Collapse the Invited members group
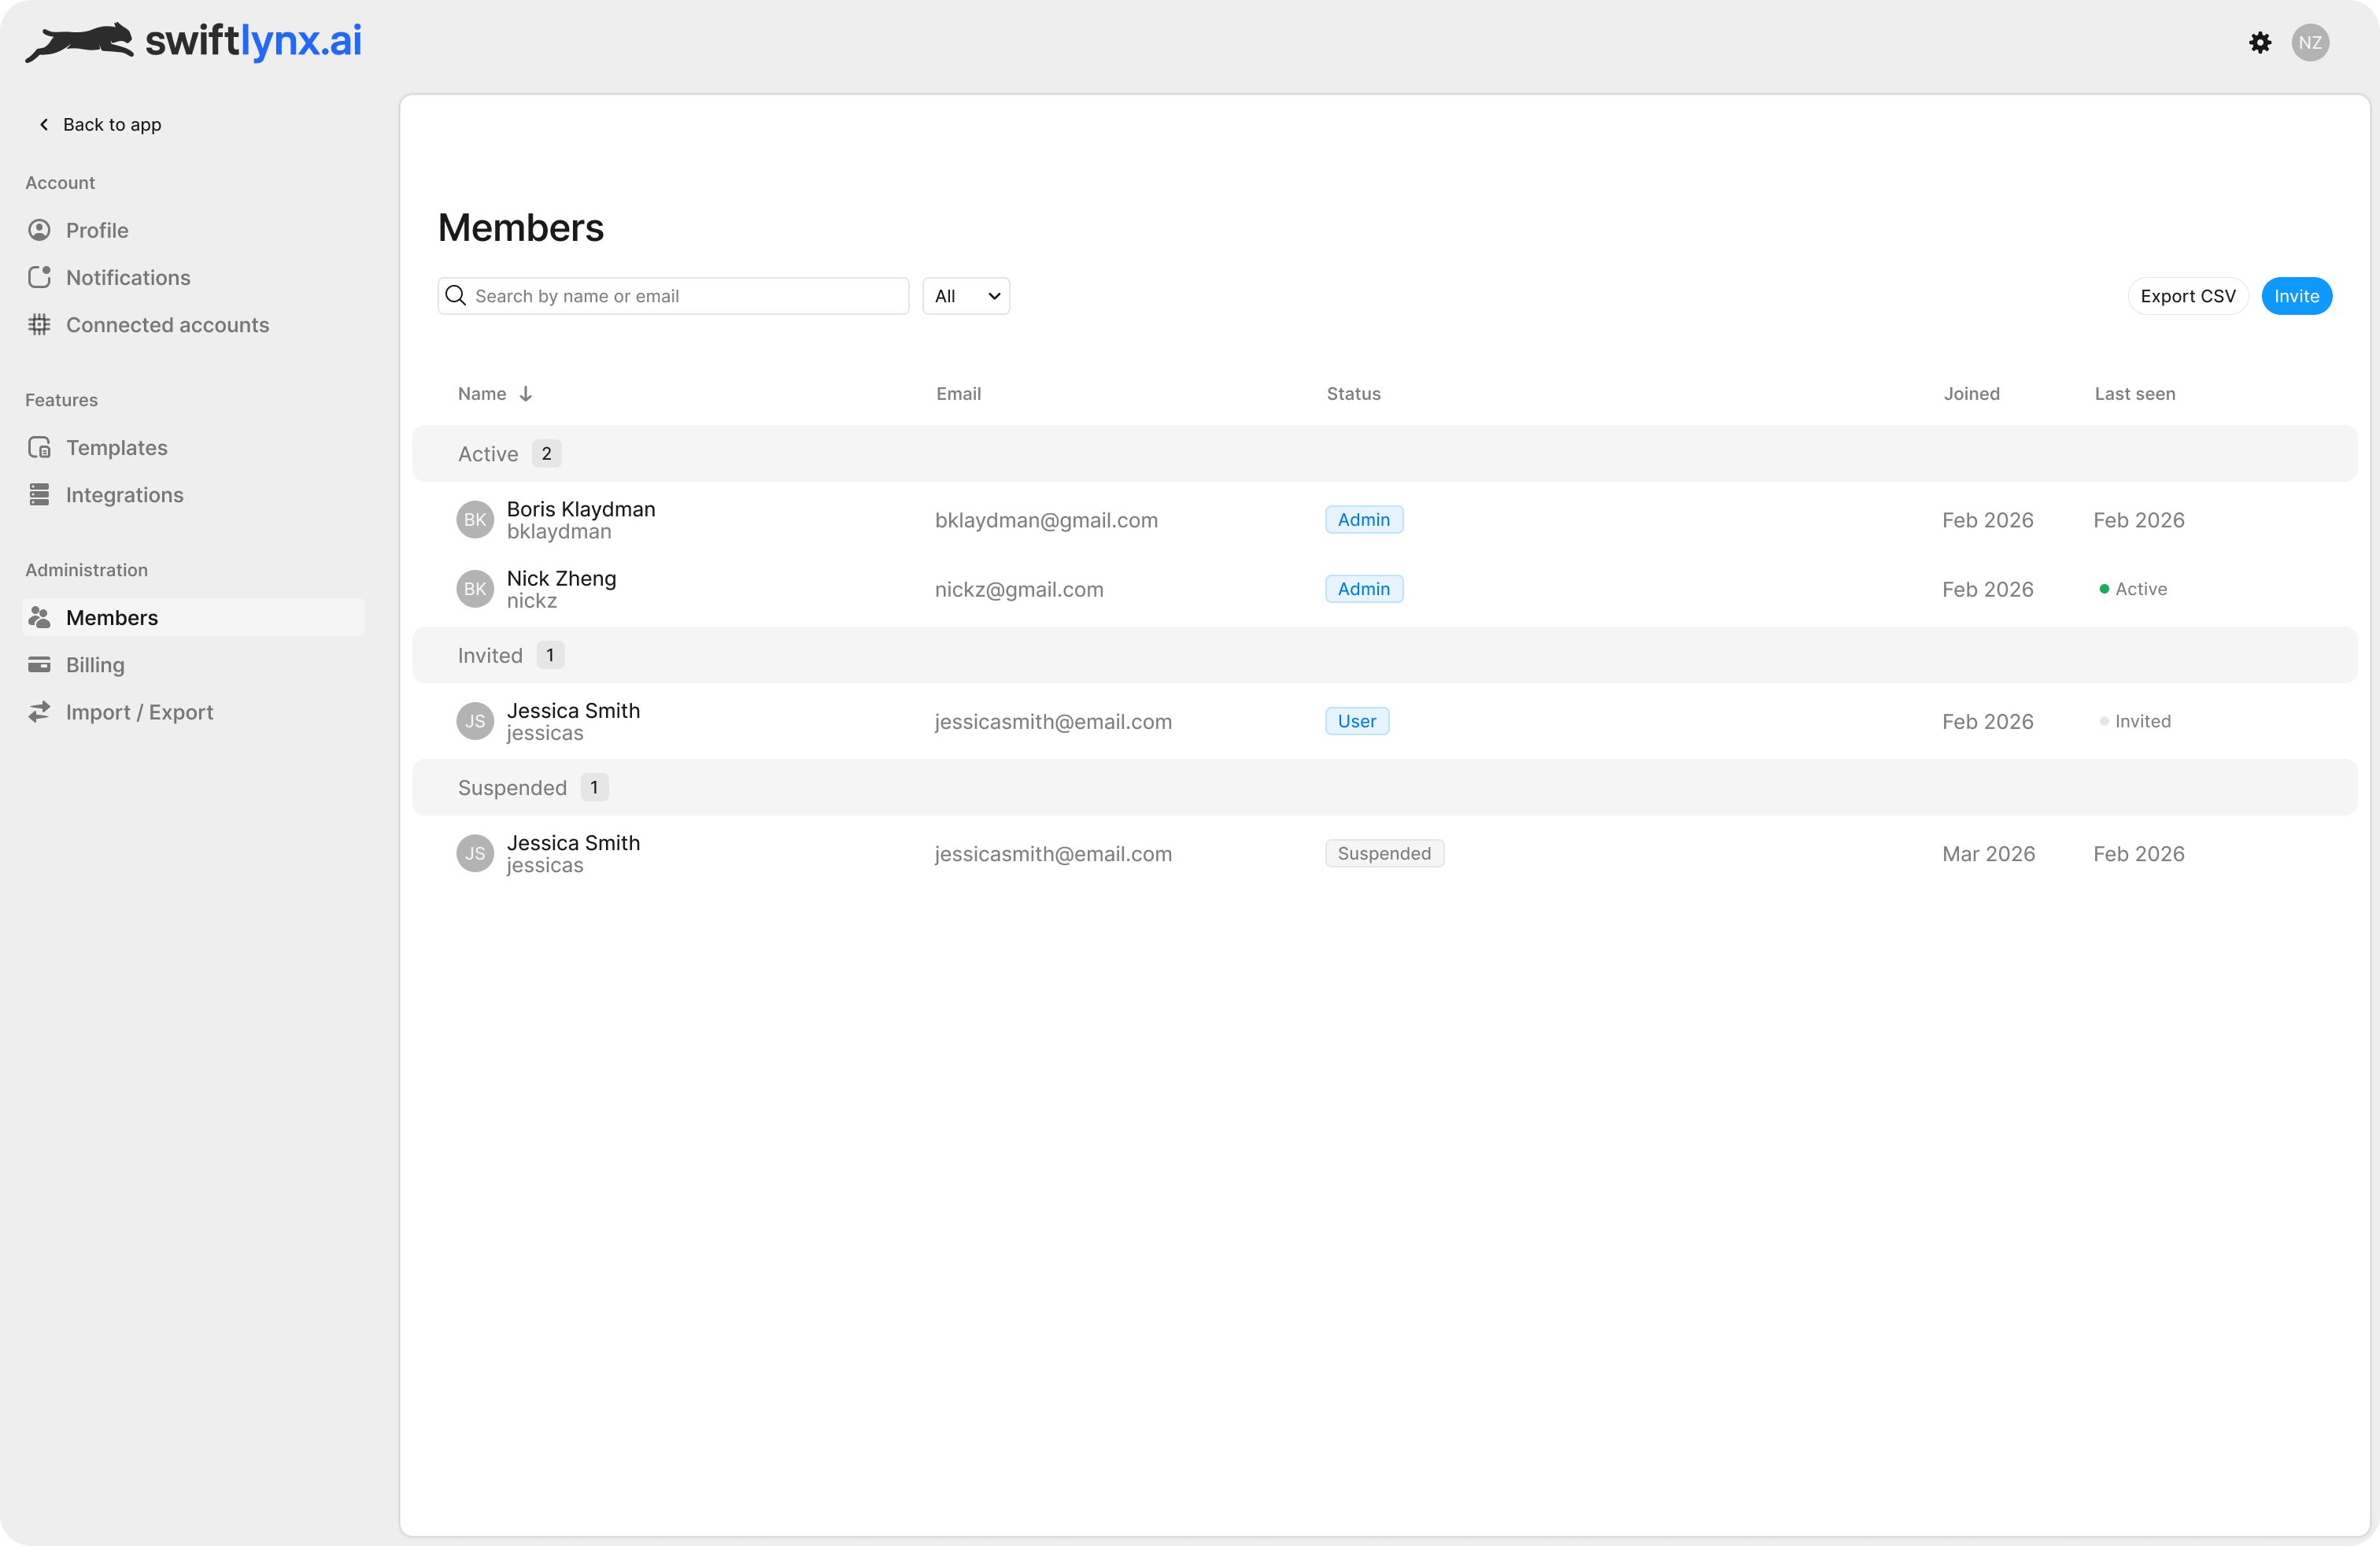This screenshot has height=1546, width=2380. [490, 655]
